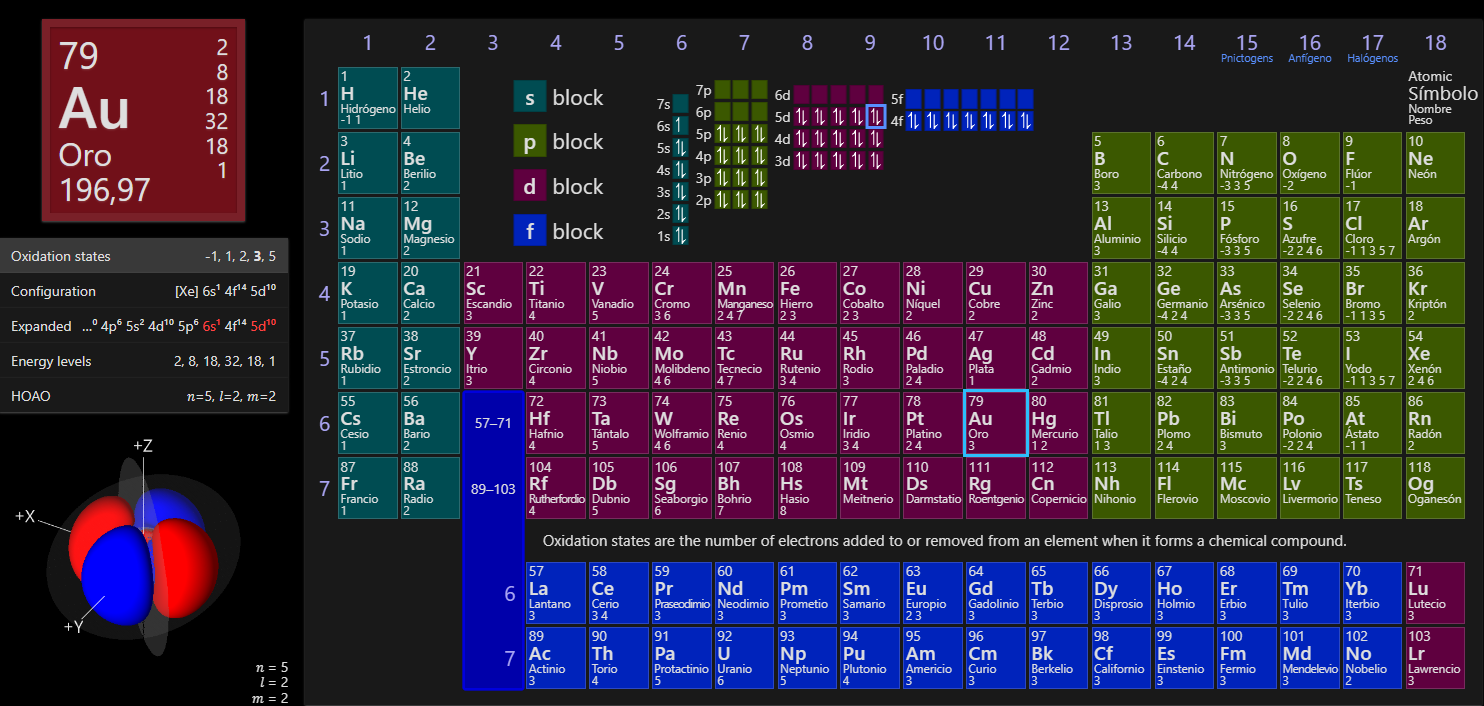Select the Gold (Au) element tile

click(996, 423)
